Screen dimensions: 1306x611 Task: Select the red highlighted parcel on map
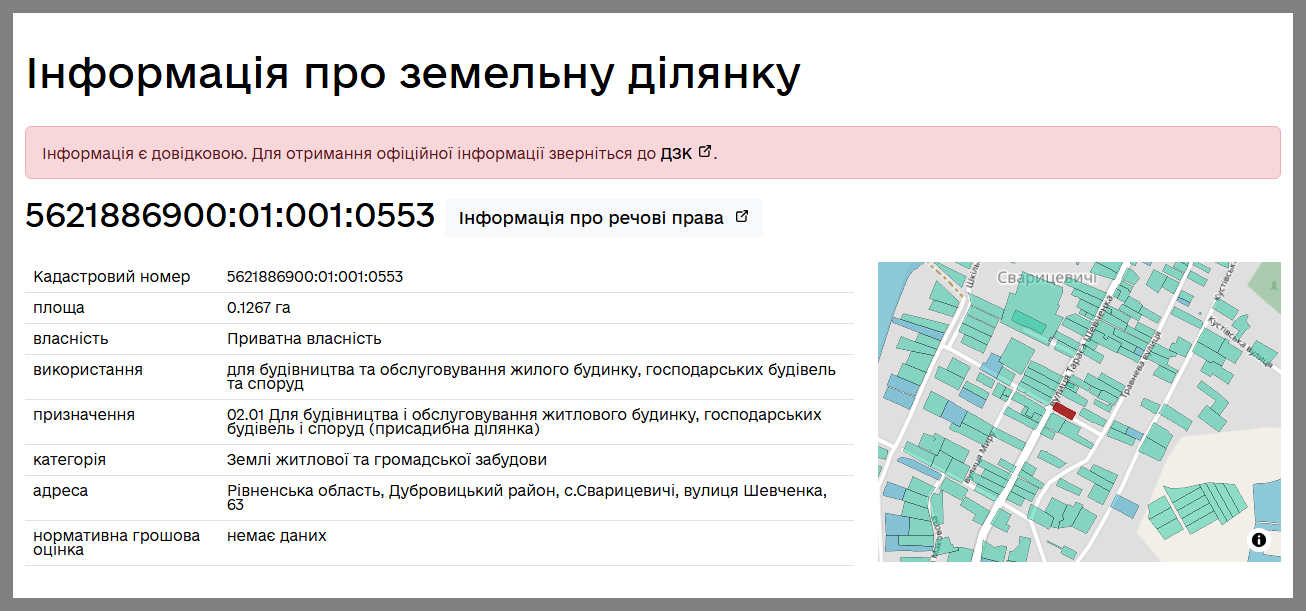click(x=1063, y=409)
